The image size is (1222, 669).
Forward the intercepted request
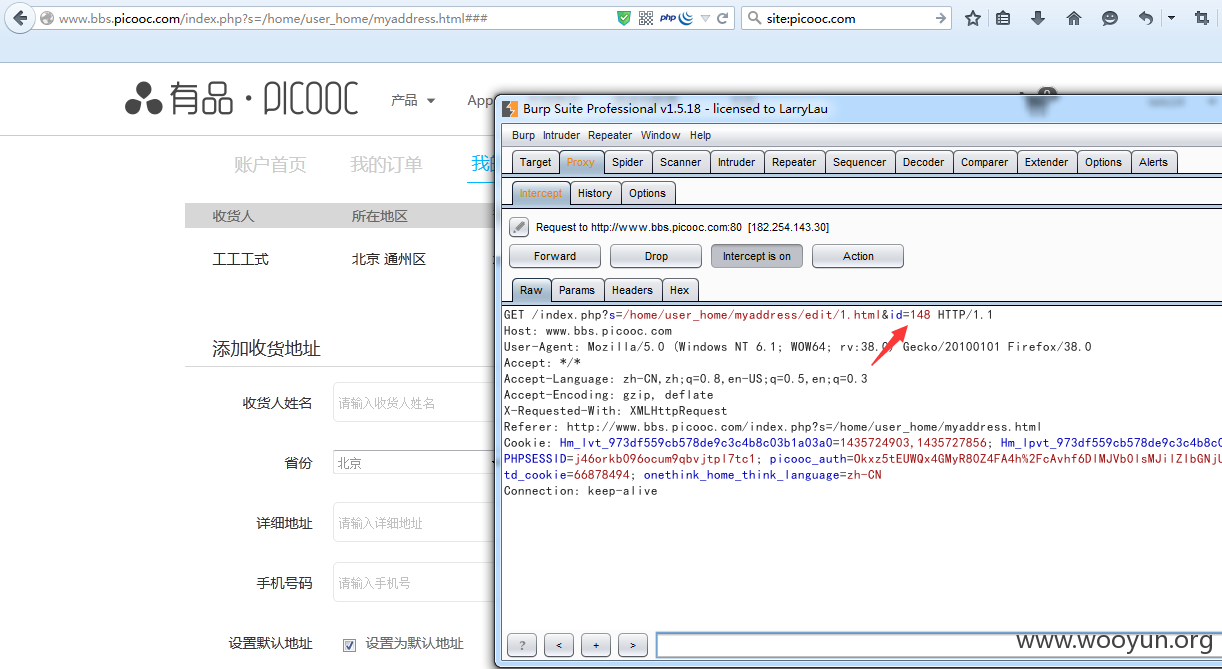click(x=555, y=256)
